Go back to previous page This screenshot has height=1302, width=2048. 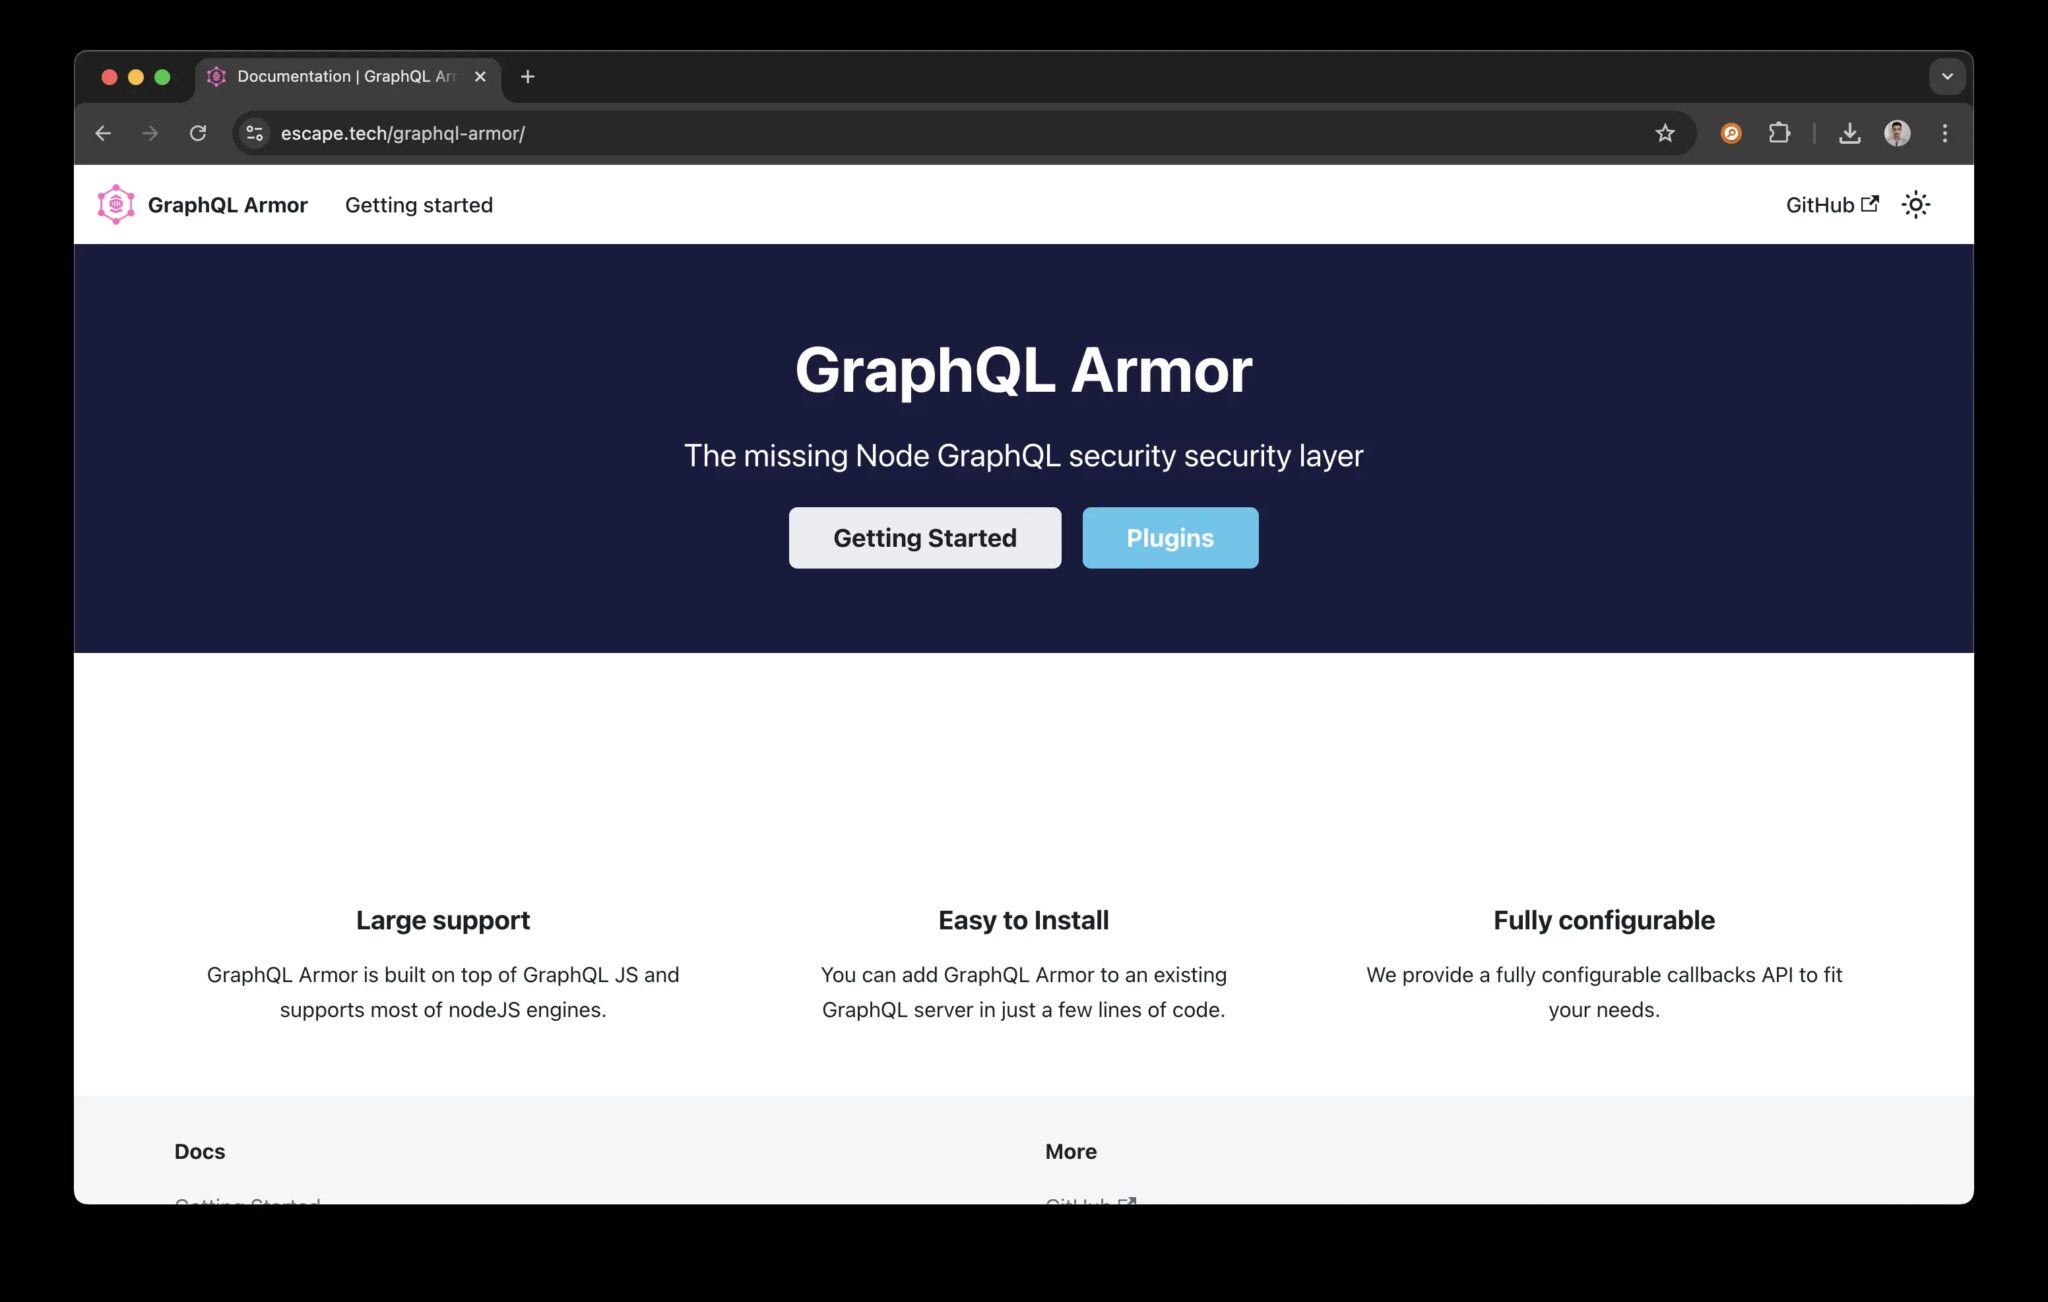click(103, 133)
